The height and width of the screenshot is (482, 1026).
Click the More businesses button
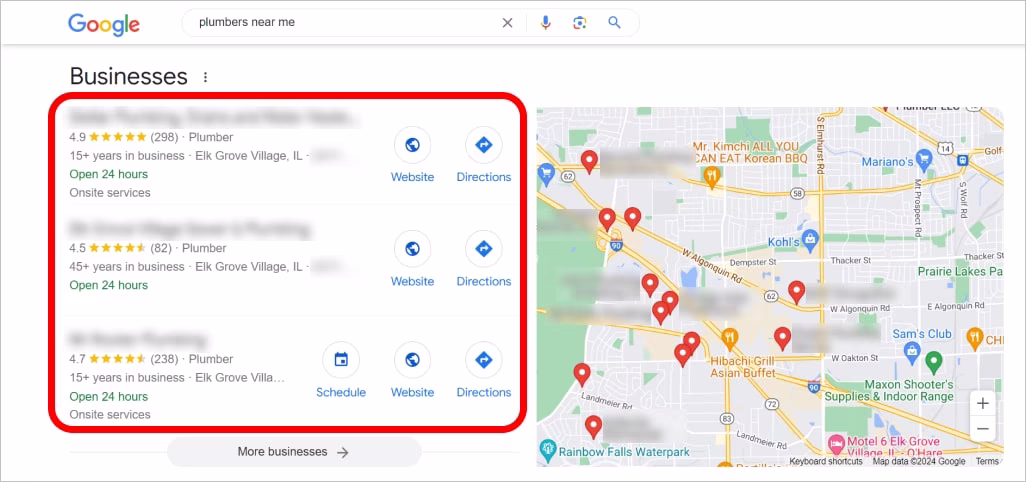point(294,452)
